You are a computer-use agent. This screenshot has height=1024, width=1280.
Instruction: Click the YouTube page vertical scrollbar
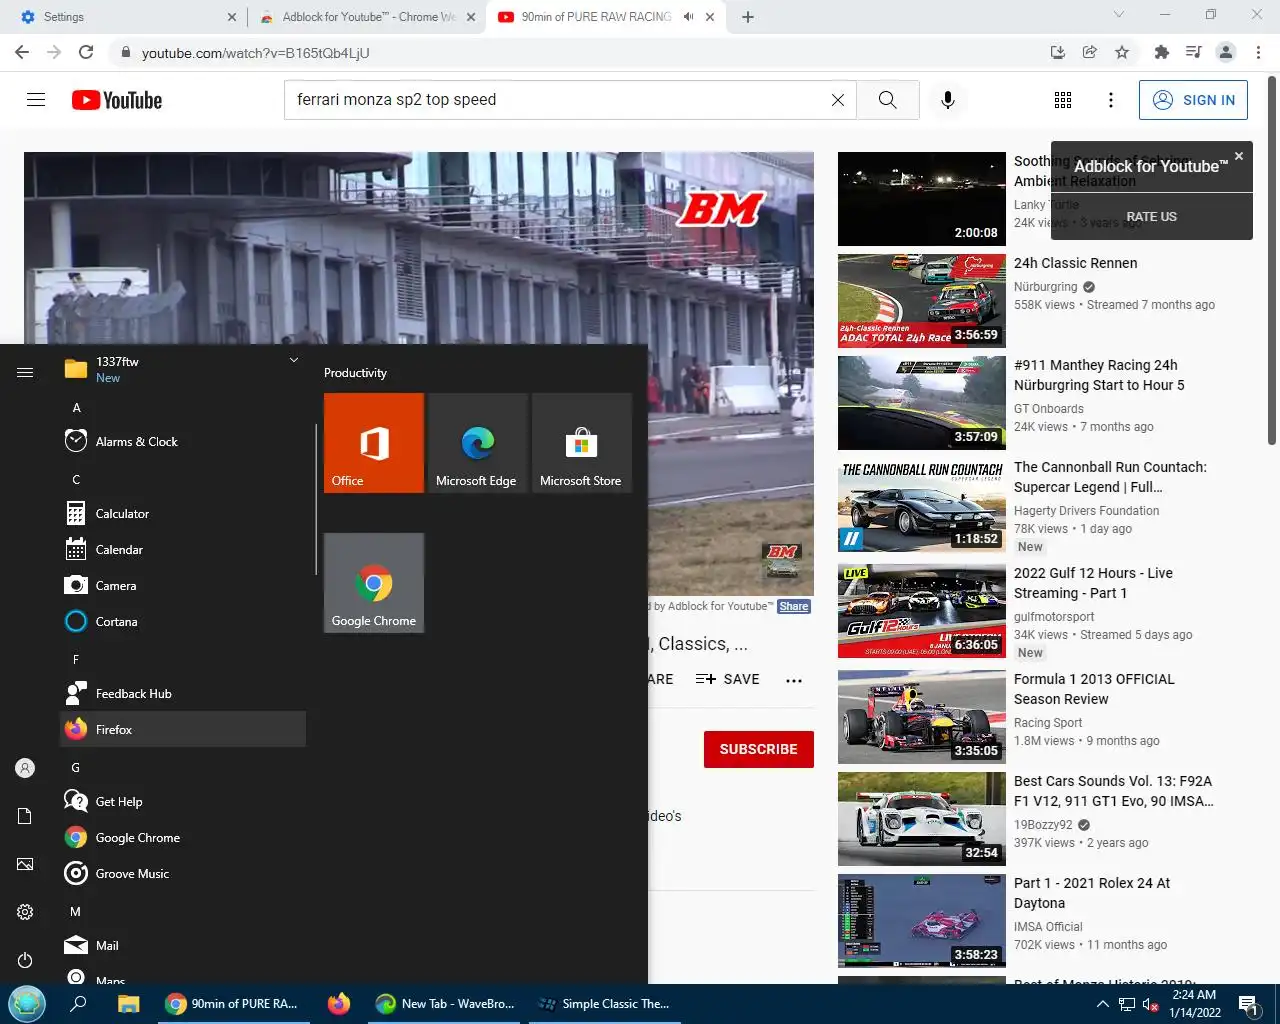pyautogui.click(x=1272, y=260)
